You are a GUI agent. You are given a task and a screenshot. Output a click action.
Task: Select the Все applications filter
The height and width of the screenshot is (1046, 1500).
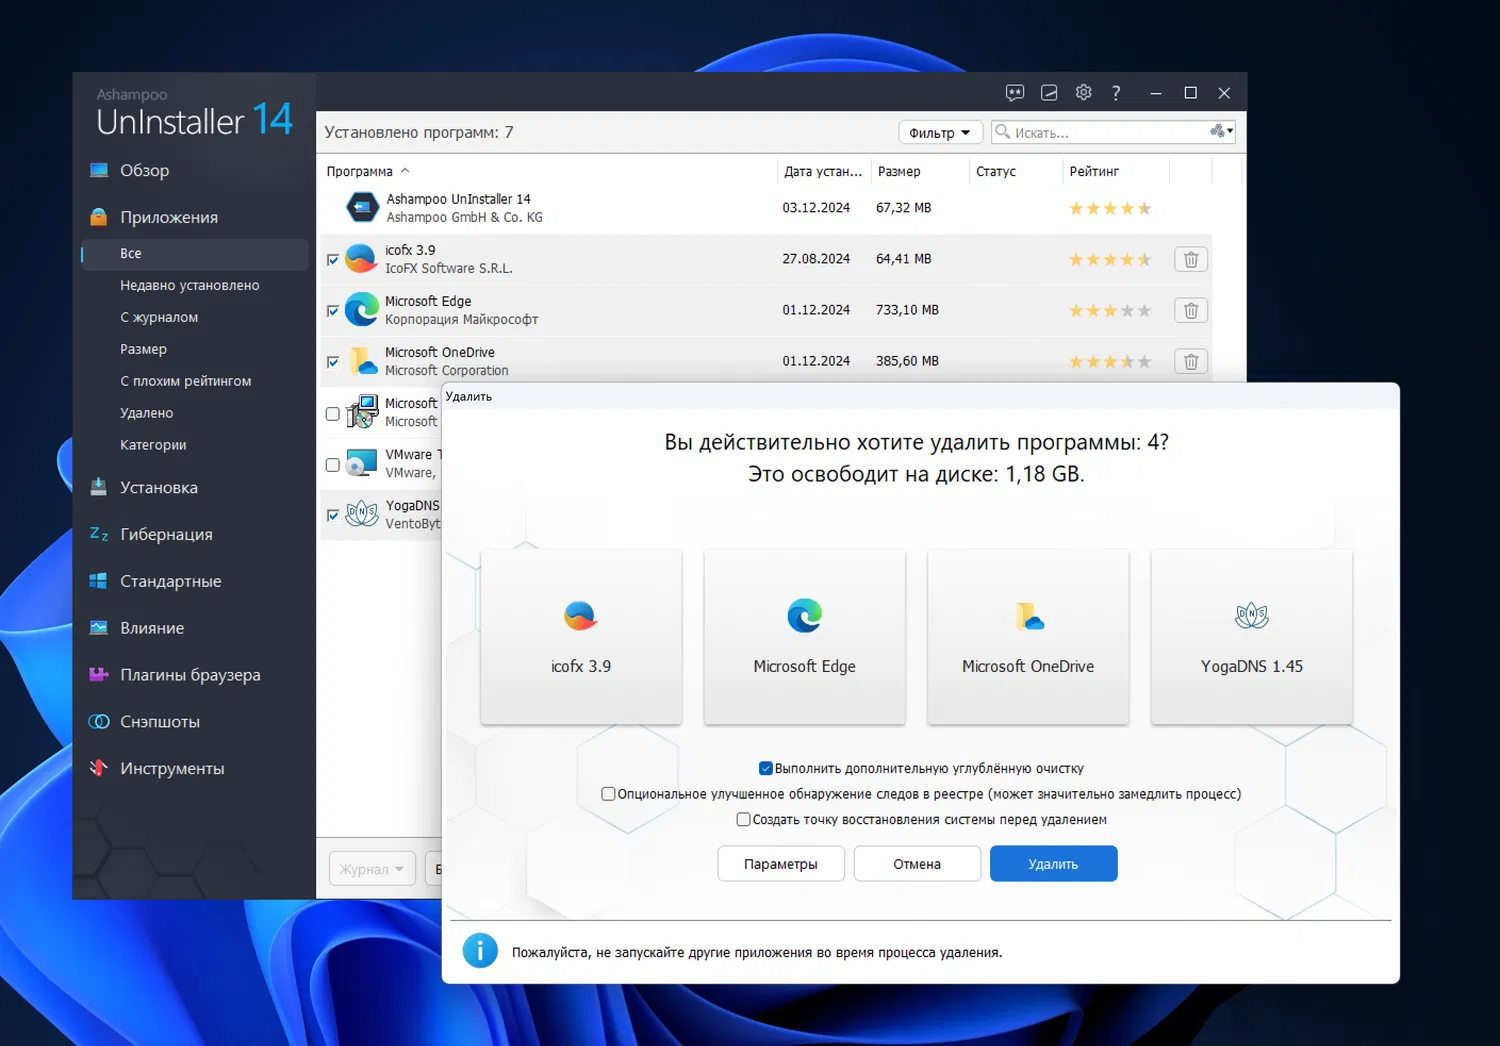click(x=194, y=254)
